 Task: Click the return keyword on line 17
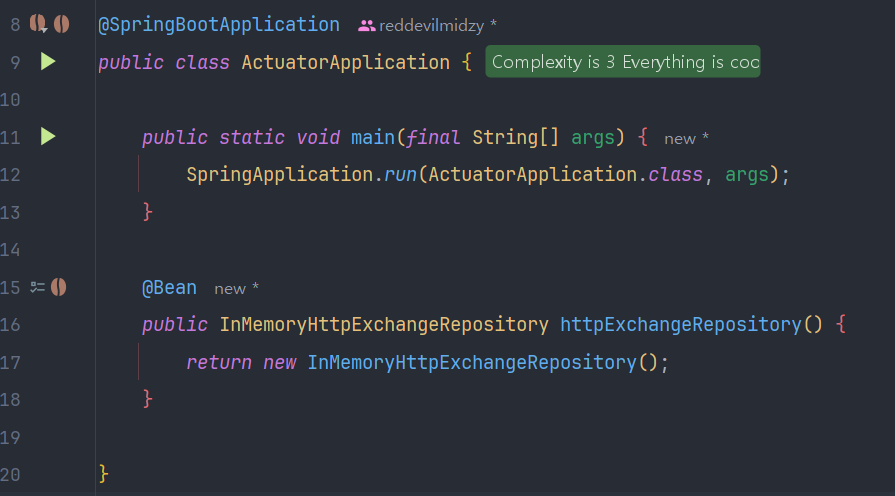pos(219,362)
